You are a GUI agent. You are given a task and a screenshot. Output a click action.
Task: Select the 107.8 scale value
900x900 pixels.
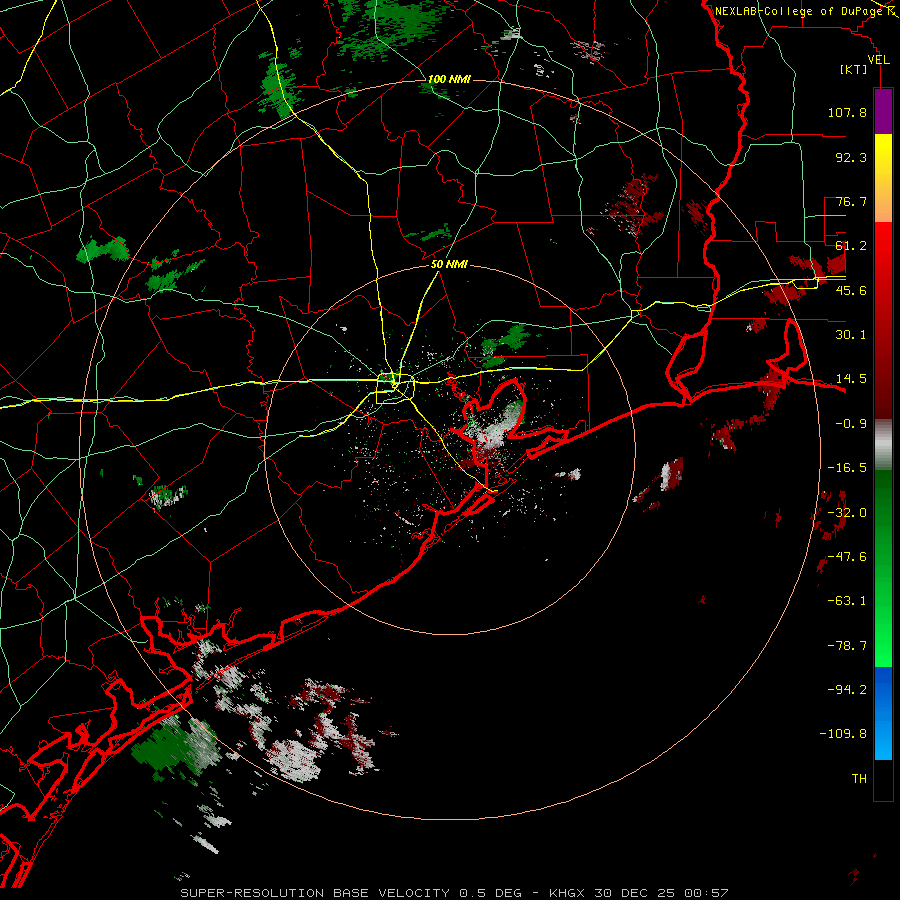[x=847, y=112]
